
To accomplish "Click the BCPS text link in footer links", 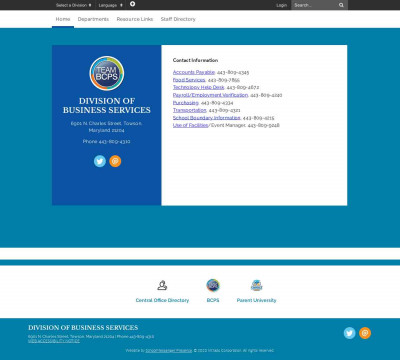I will 213,300.
